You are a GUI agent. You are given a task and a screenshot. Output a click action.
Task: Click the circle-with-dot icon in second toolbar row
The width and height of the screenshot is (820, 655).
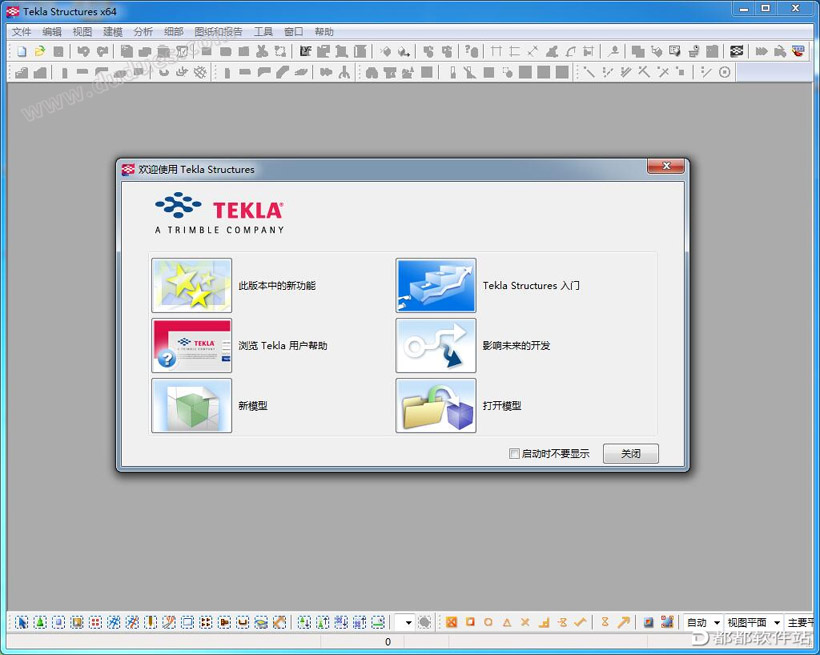coord(724,72)
